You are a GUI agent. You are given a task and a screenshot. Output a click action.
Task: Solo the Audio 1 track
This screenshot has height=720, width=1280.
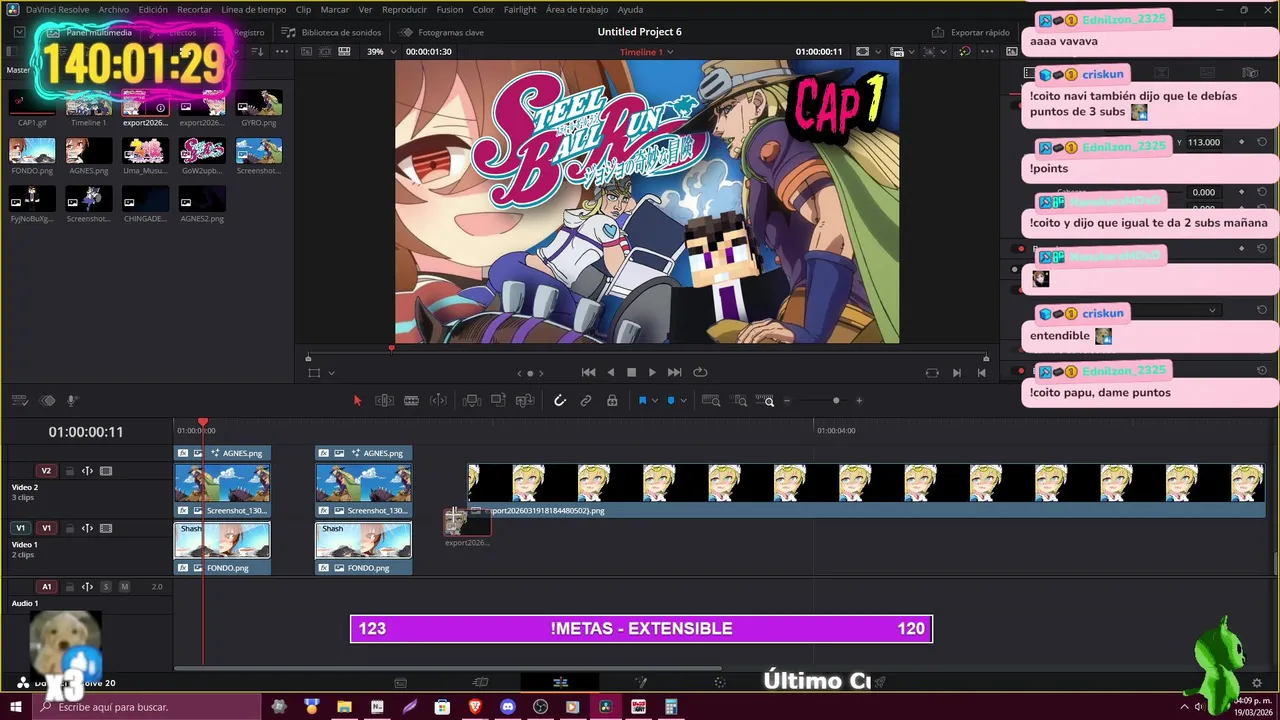pyautogui.click(x=106, y=587)
